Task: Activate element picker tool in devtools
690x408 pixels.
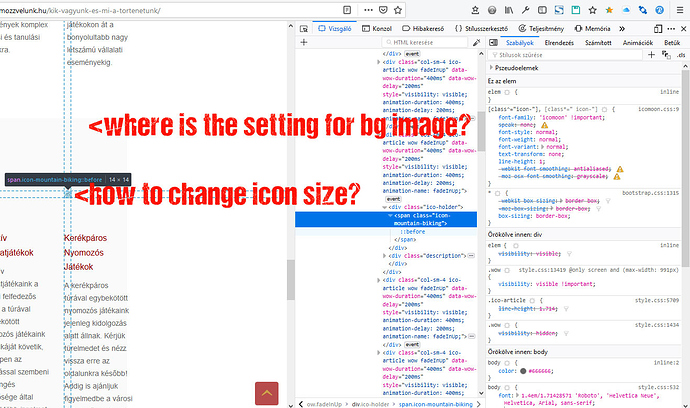Action: click(304, 29)
